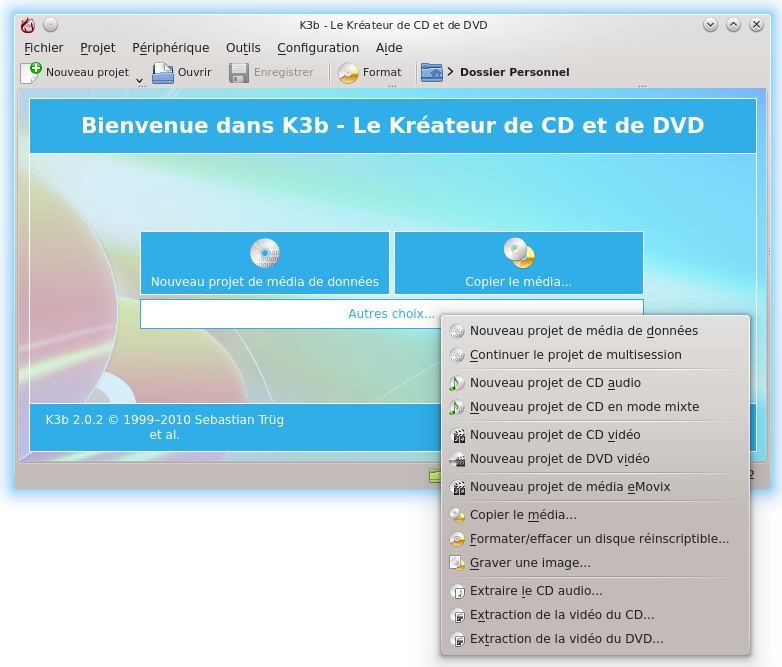
Task: Select Continuer le projet de multisession
Action: (x=575, y=355)
